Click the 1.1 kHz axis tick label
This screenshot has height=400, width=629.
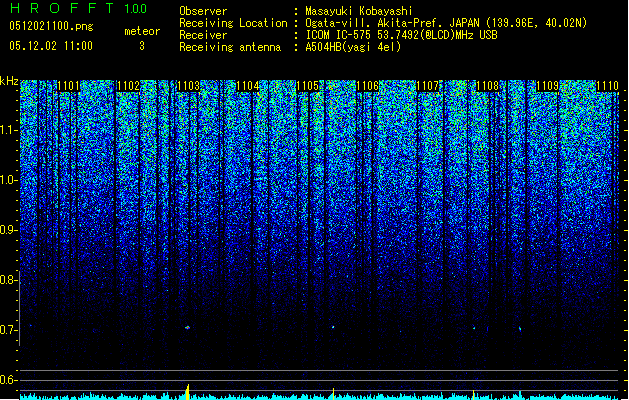8,131
